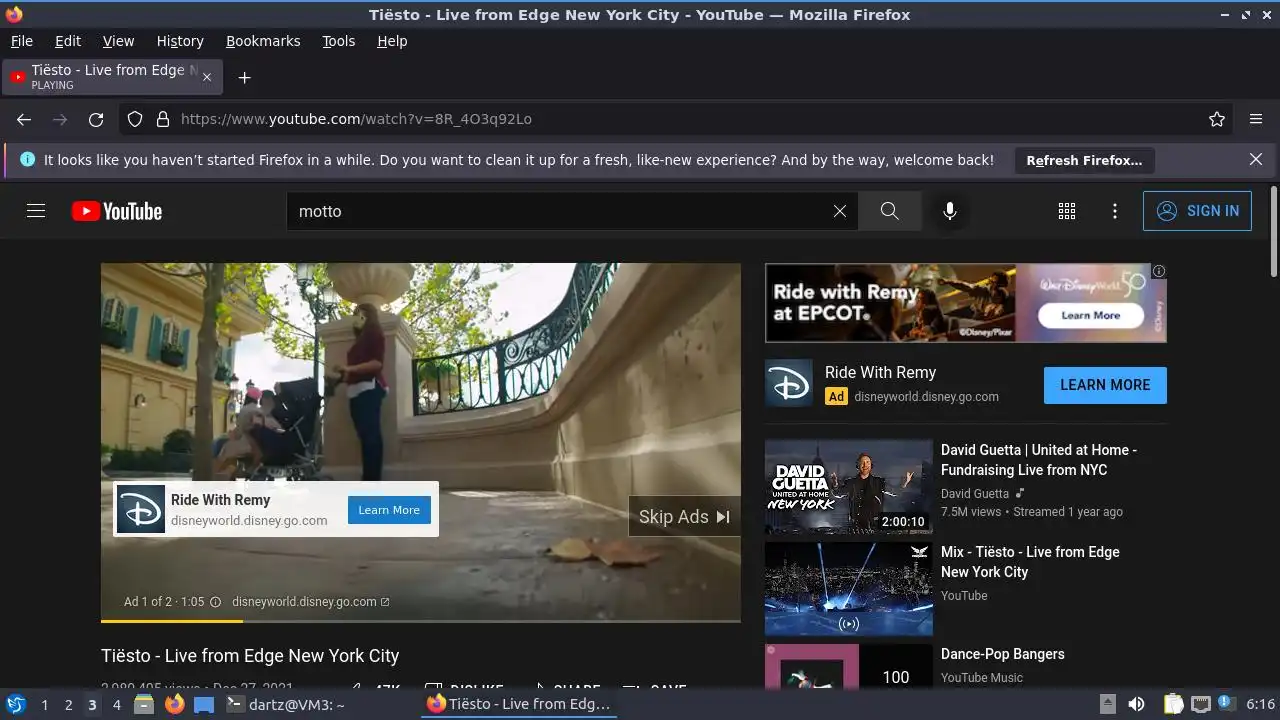This screenshot has width=1280, height=720.
Task: Launch Firefox from the taskbar quick launcher
Action: 174,704
